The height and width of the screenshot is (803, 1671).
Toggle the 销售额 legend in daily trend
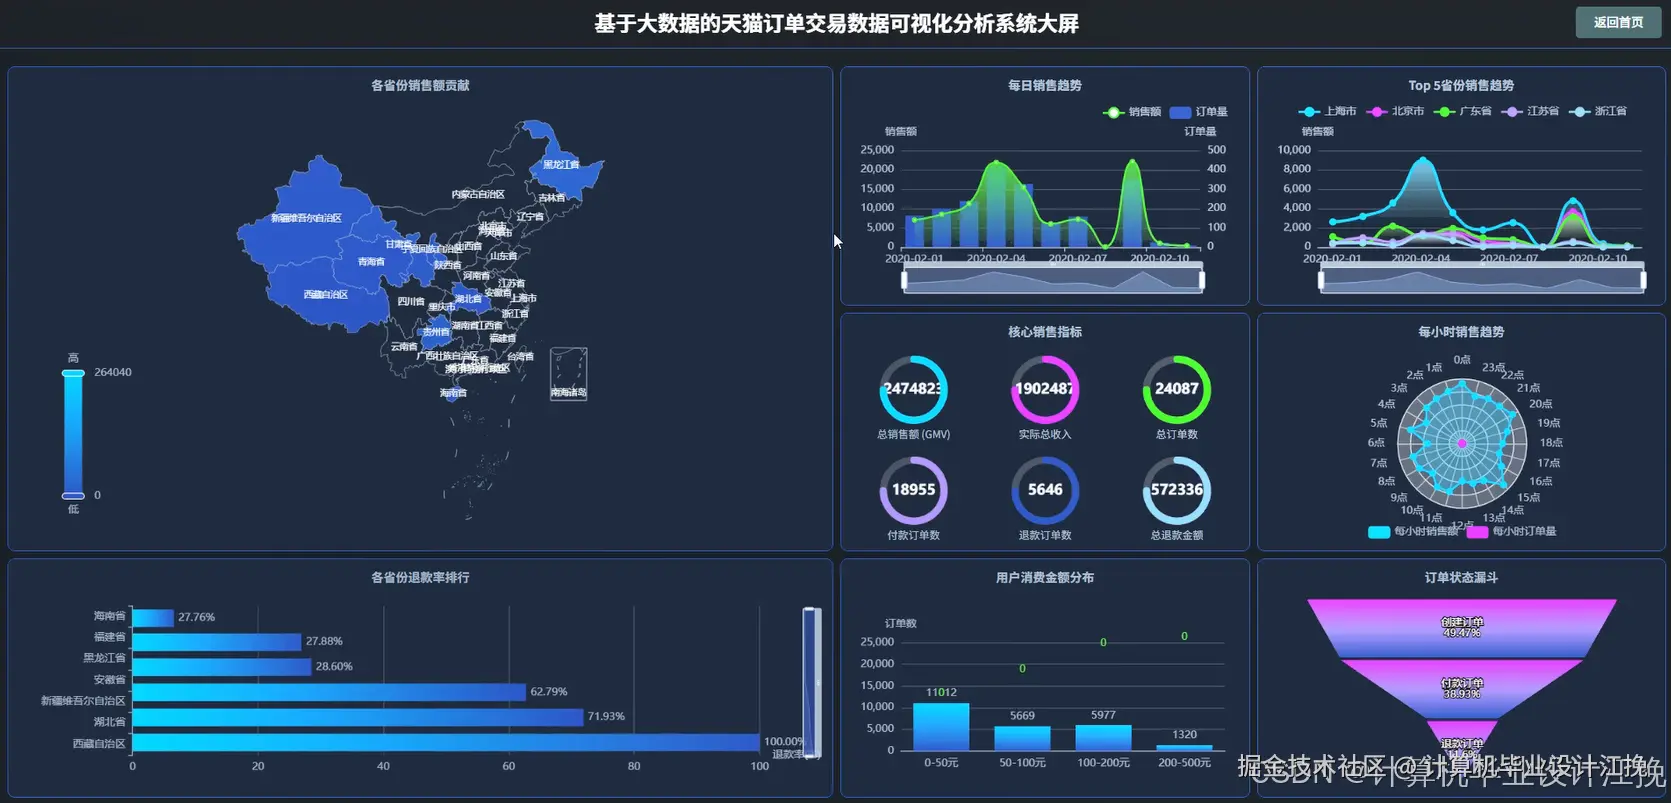(1132, 112)
